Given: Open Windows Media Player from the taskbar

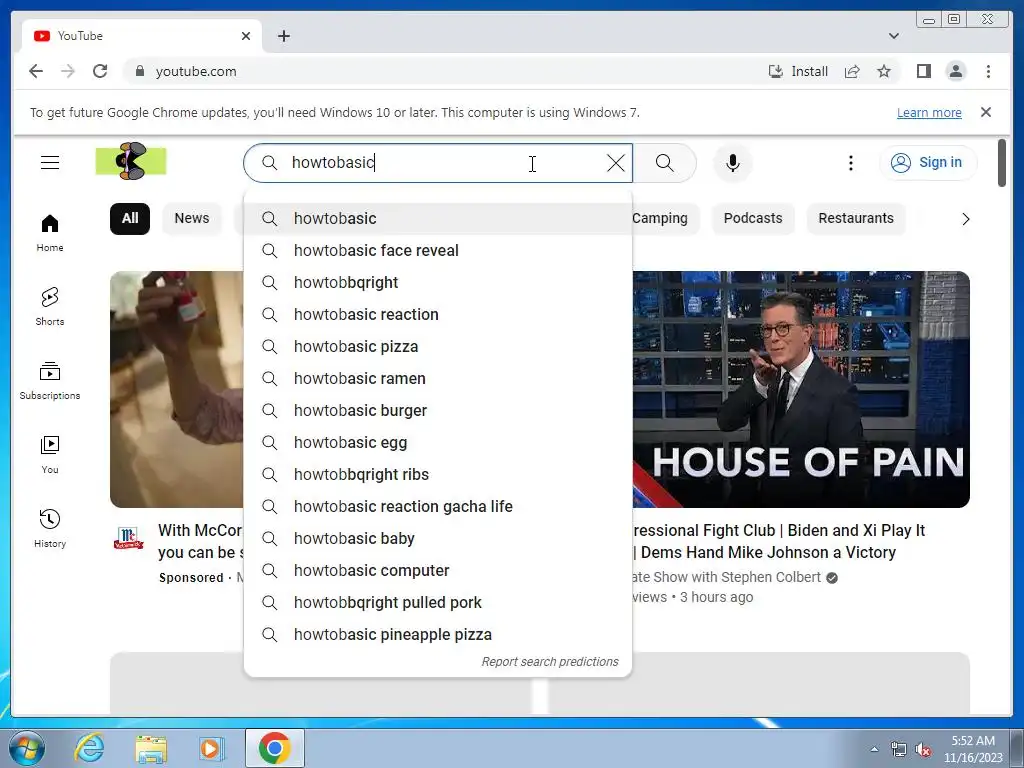Looking at the screenshot, I should click(211, 748).
